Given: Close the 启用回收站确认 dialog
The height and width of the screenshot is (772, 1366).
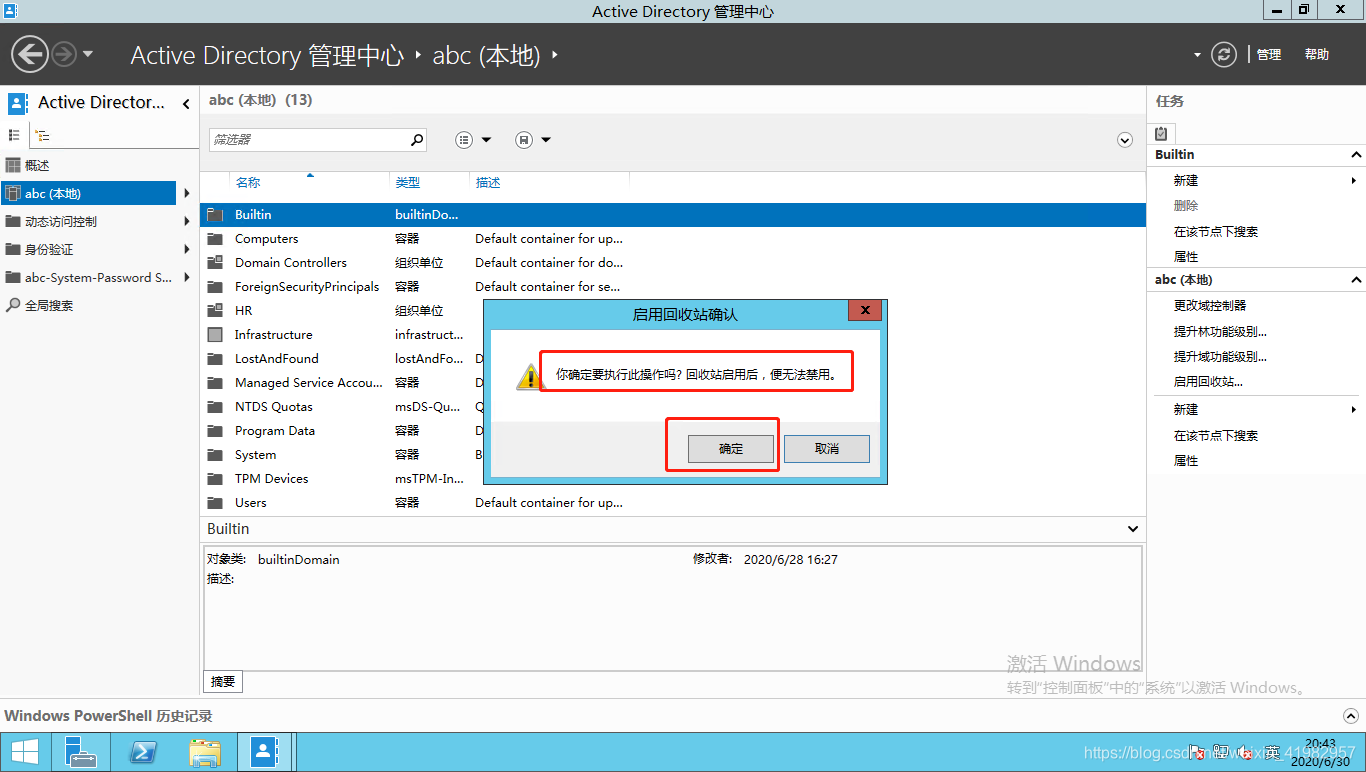Looking at the screenshot, I should (865, 310).
